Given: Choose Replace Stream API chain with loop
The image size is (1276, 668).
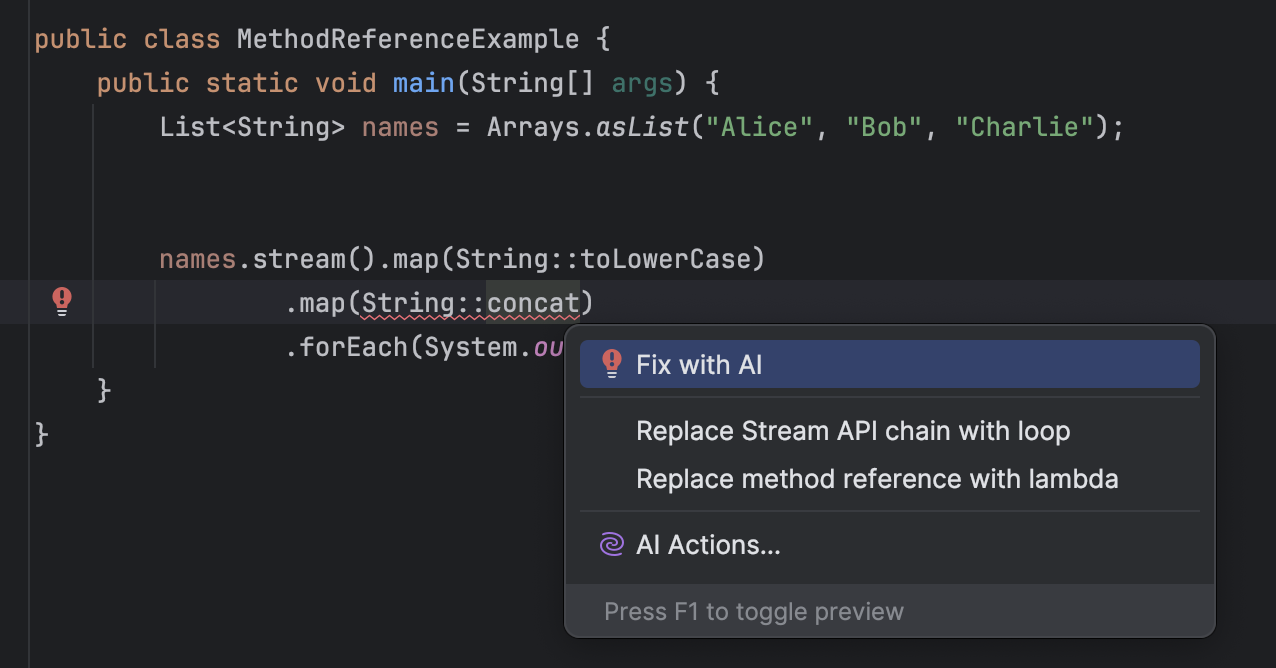Looking at the screenshot, I should pos(853,432).
